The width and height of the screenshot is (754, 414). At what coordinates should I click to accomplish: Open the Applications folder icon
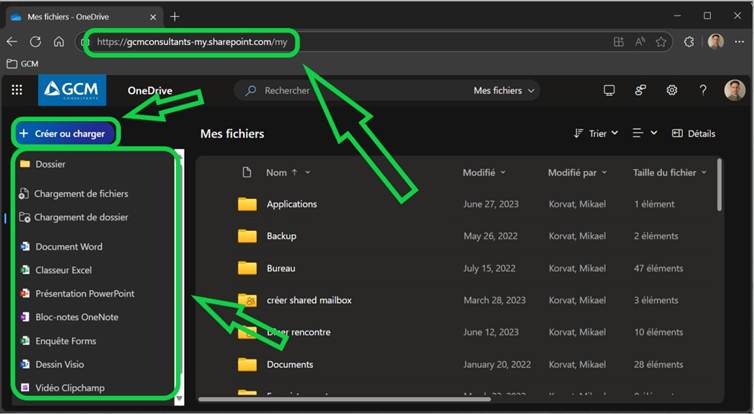pyautogui.click(x=247, y=204)
